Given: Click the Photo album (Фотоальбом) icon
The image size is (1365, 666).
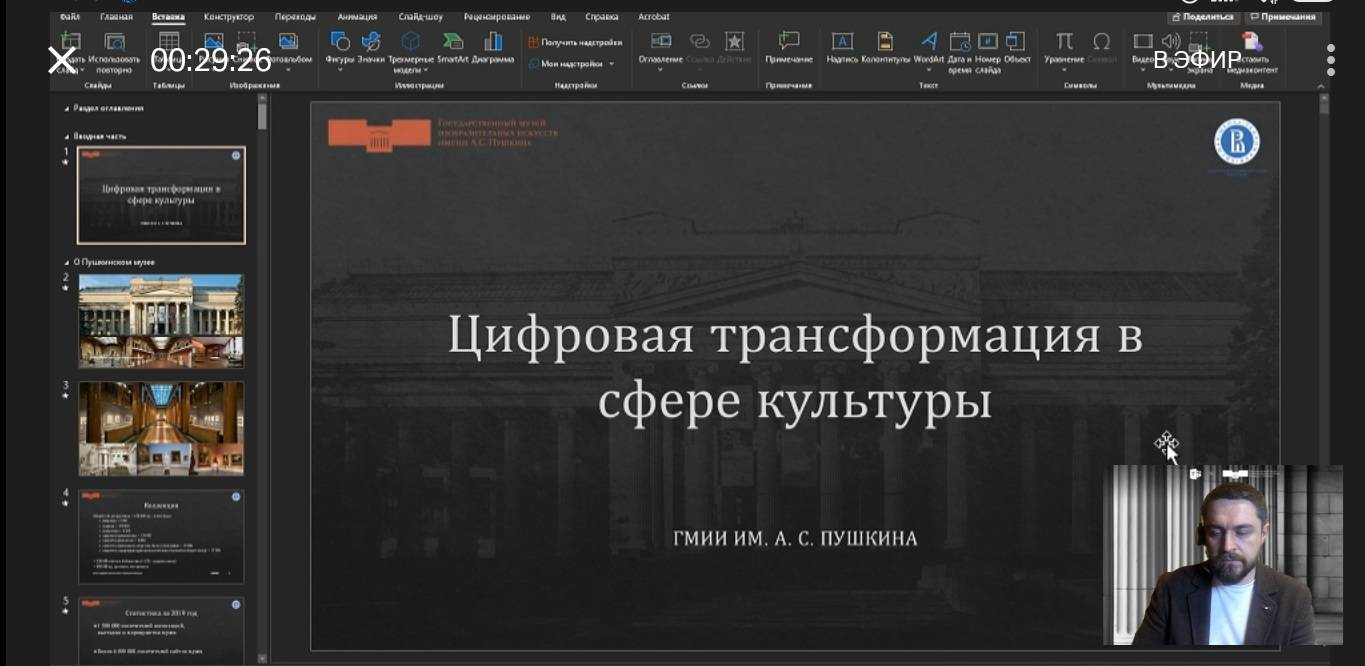Looking at the screenshot, I should point(289,41).
